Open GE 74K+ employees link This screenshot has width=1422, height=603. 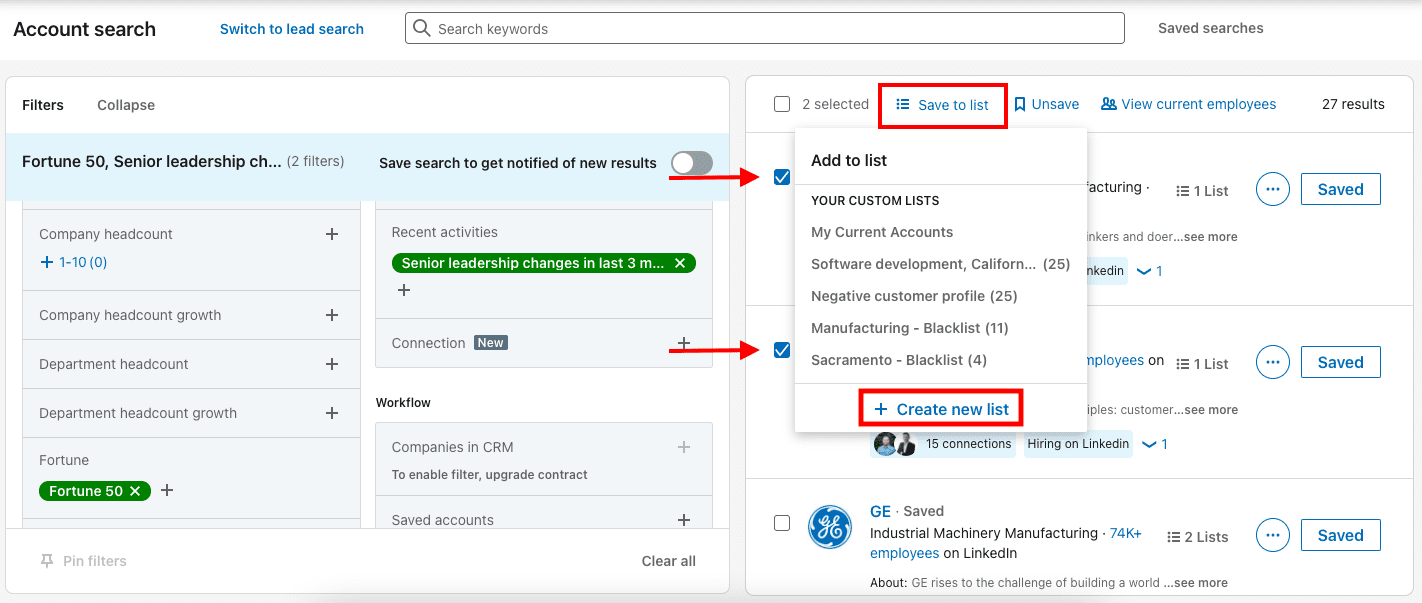[x=1006, y=543]
